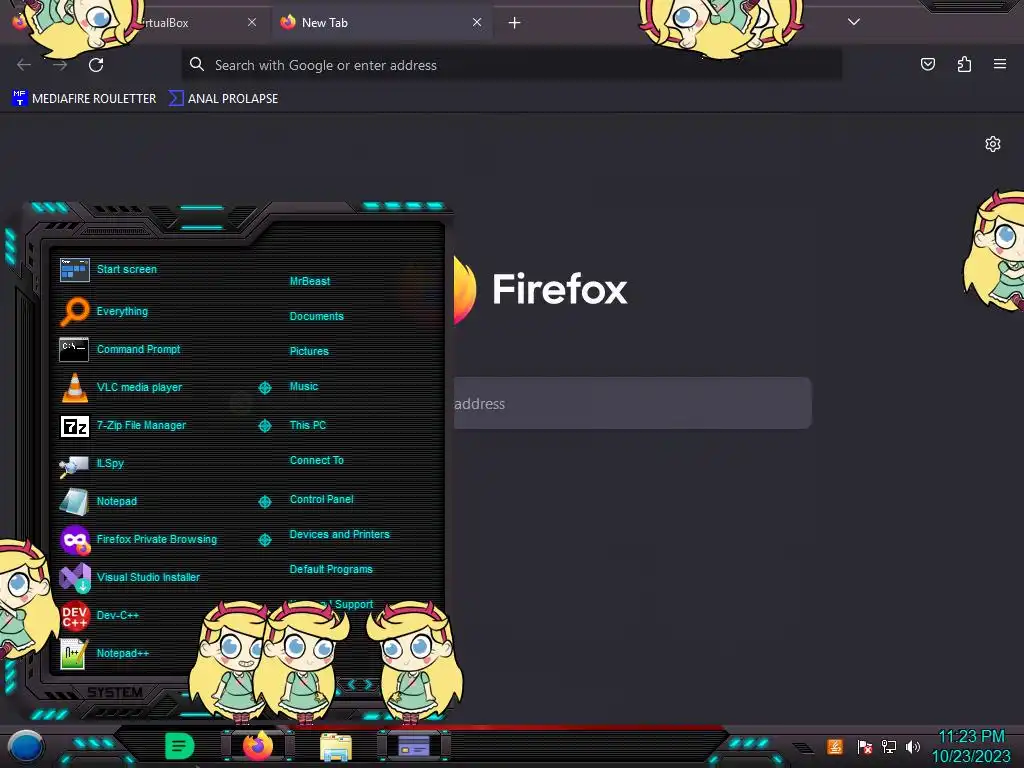Open MEDIAFIRE ROULETTER bookmark
Screen dimensions: 1024x768
pos(84,99)
